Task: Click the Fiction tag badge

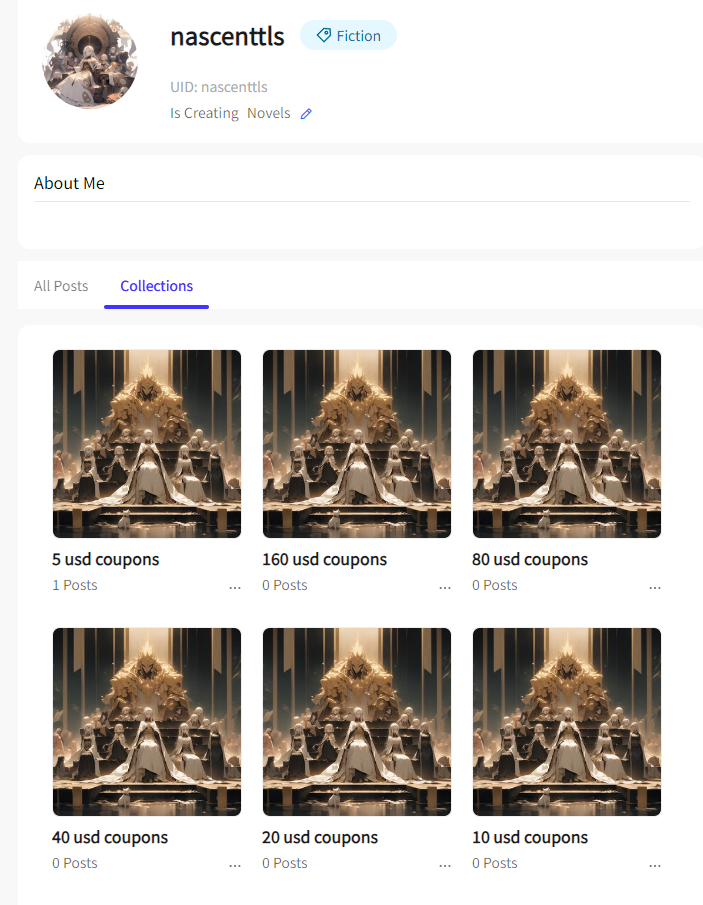Action: (348, 36)
